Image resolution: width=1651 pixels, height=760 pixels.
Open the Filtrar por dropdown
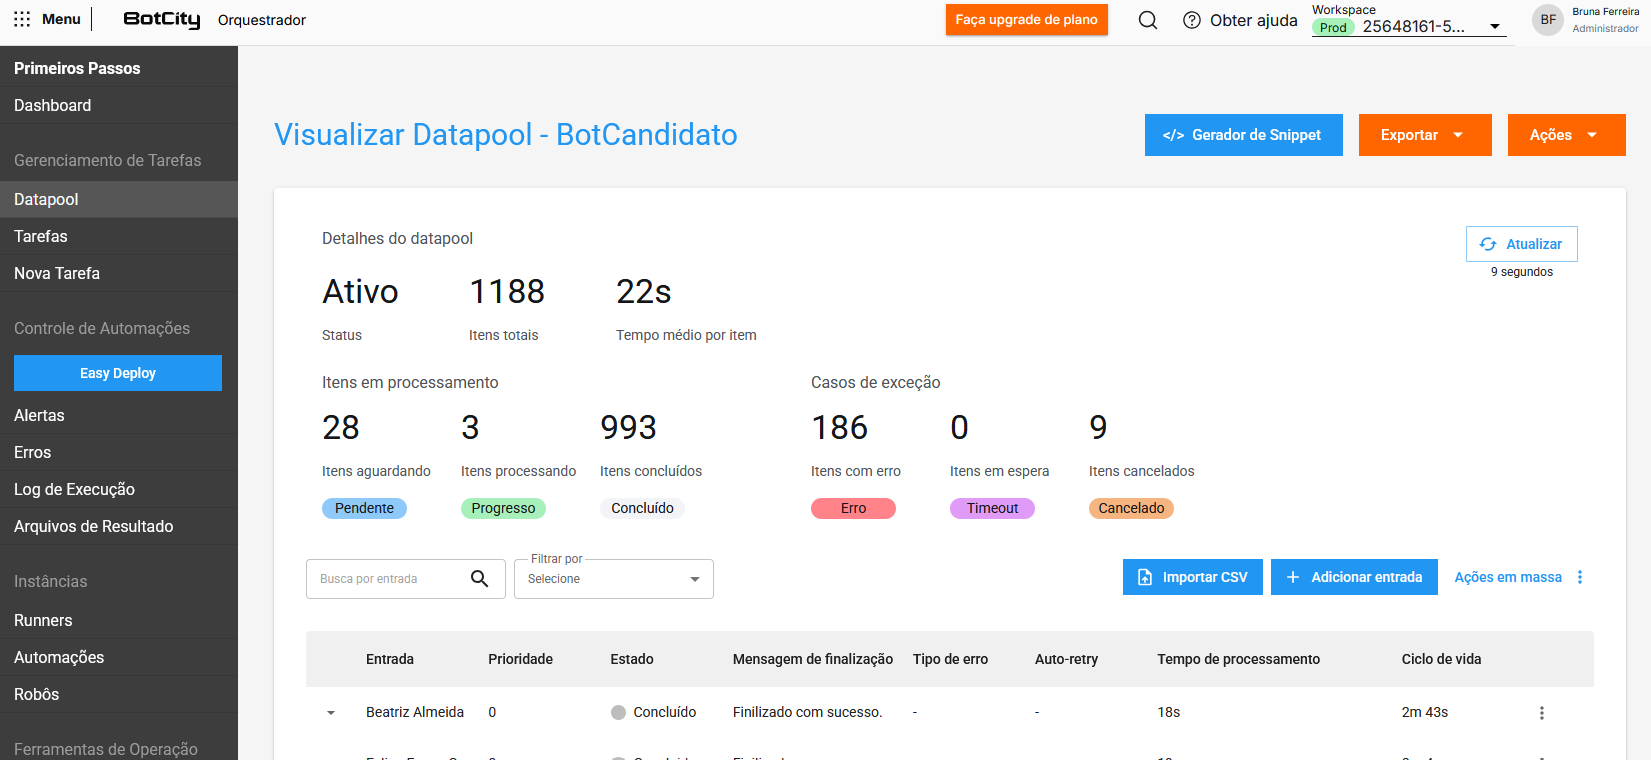[613, 579]
